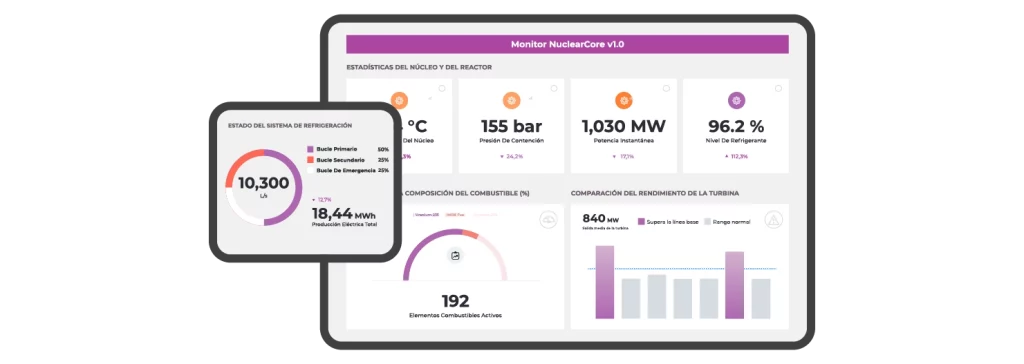The image size is (1024, 364).
Task: Click the first tall purple turbine bar
Action: pos(605,282)
